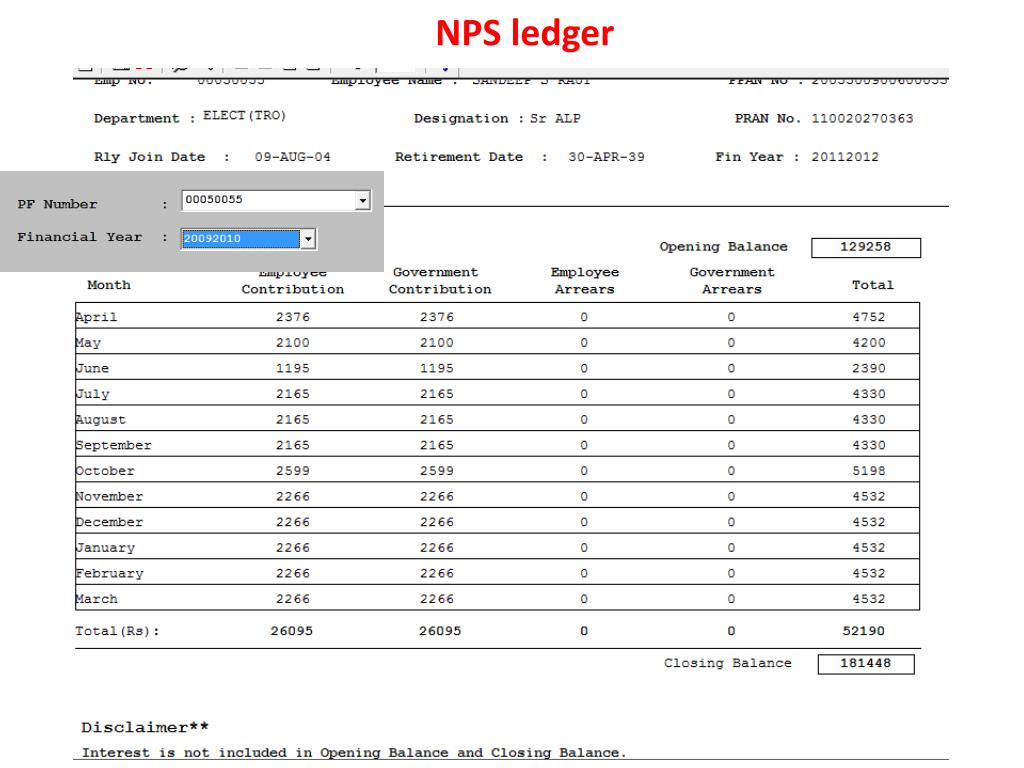Click April's total value 4752
The image size is (1024, 768).
(x=869, y=317)
